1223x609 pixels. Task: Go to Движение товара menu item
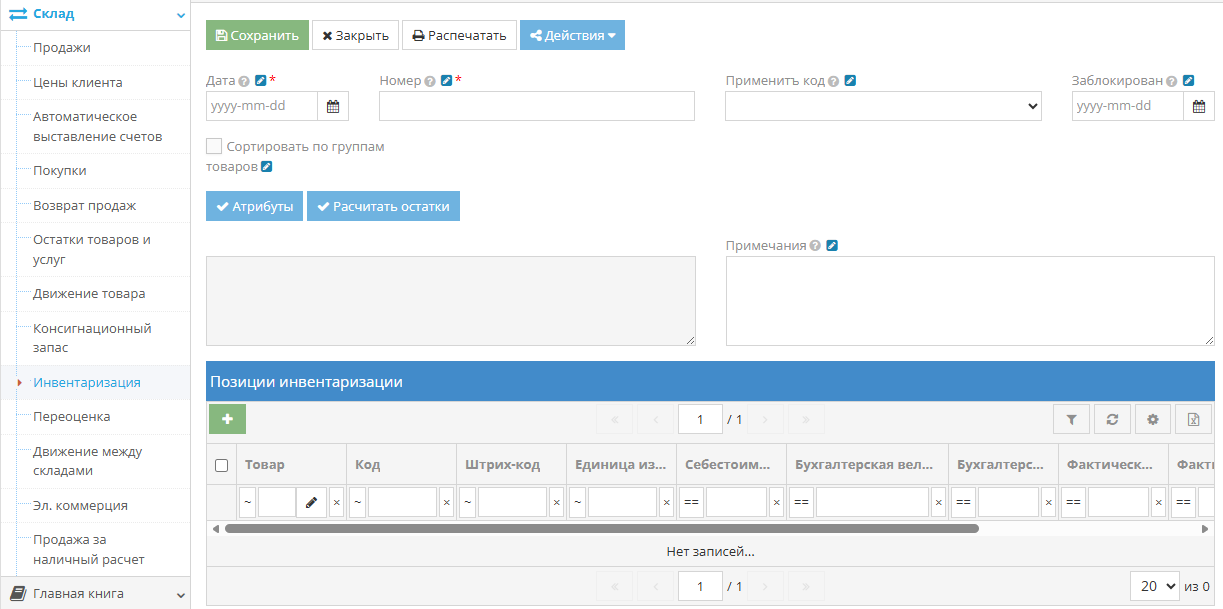coord(89,294)
